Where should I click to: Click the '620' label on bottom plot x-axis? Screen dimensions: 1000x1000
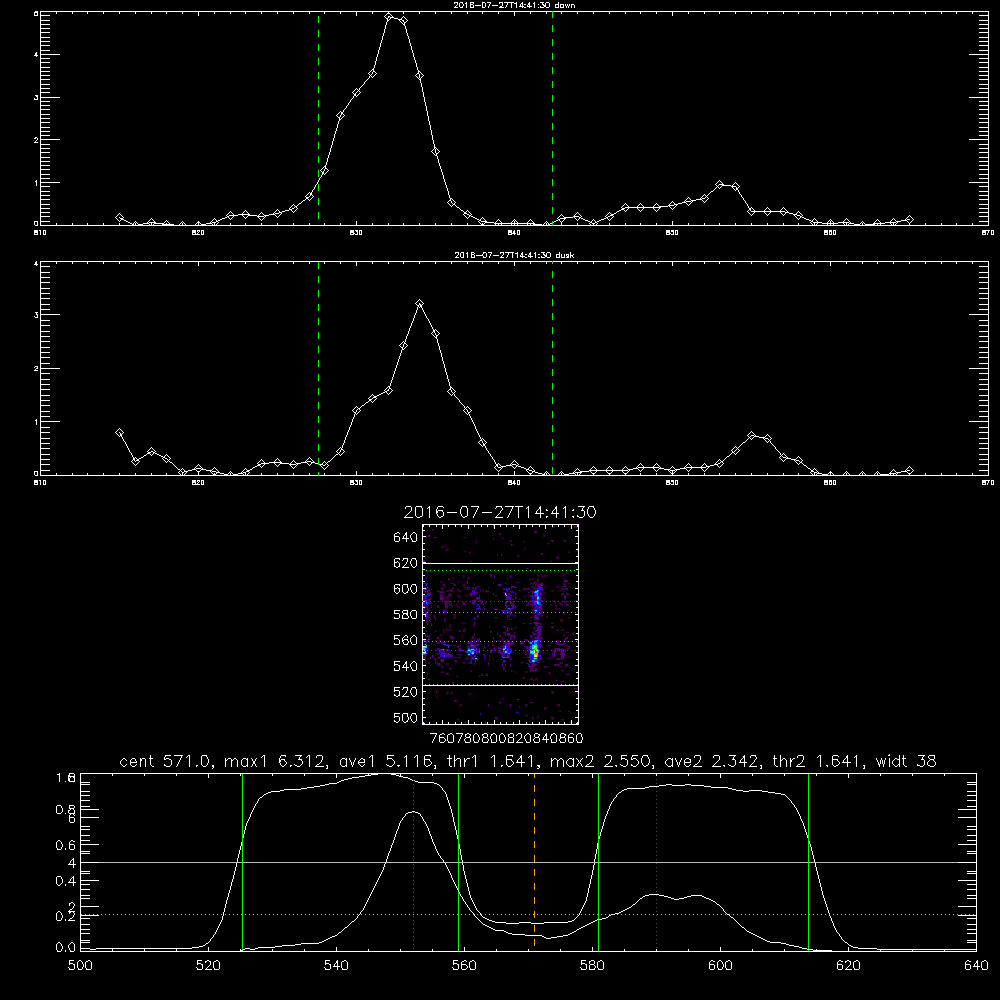click(x=848, y=966)
